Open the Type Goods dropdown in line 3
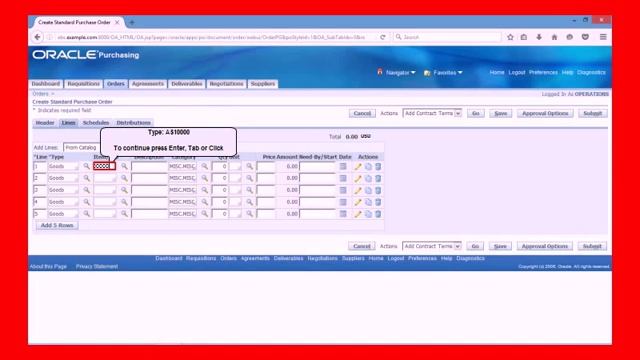640x360 pixels. coord(63,190)
